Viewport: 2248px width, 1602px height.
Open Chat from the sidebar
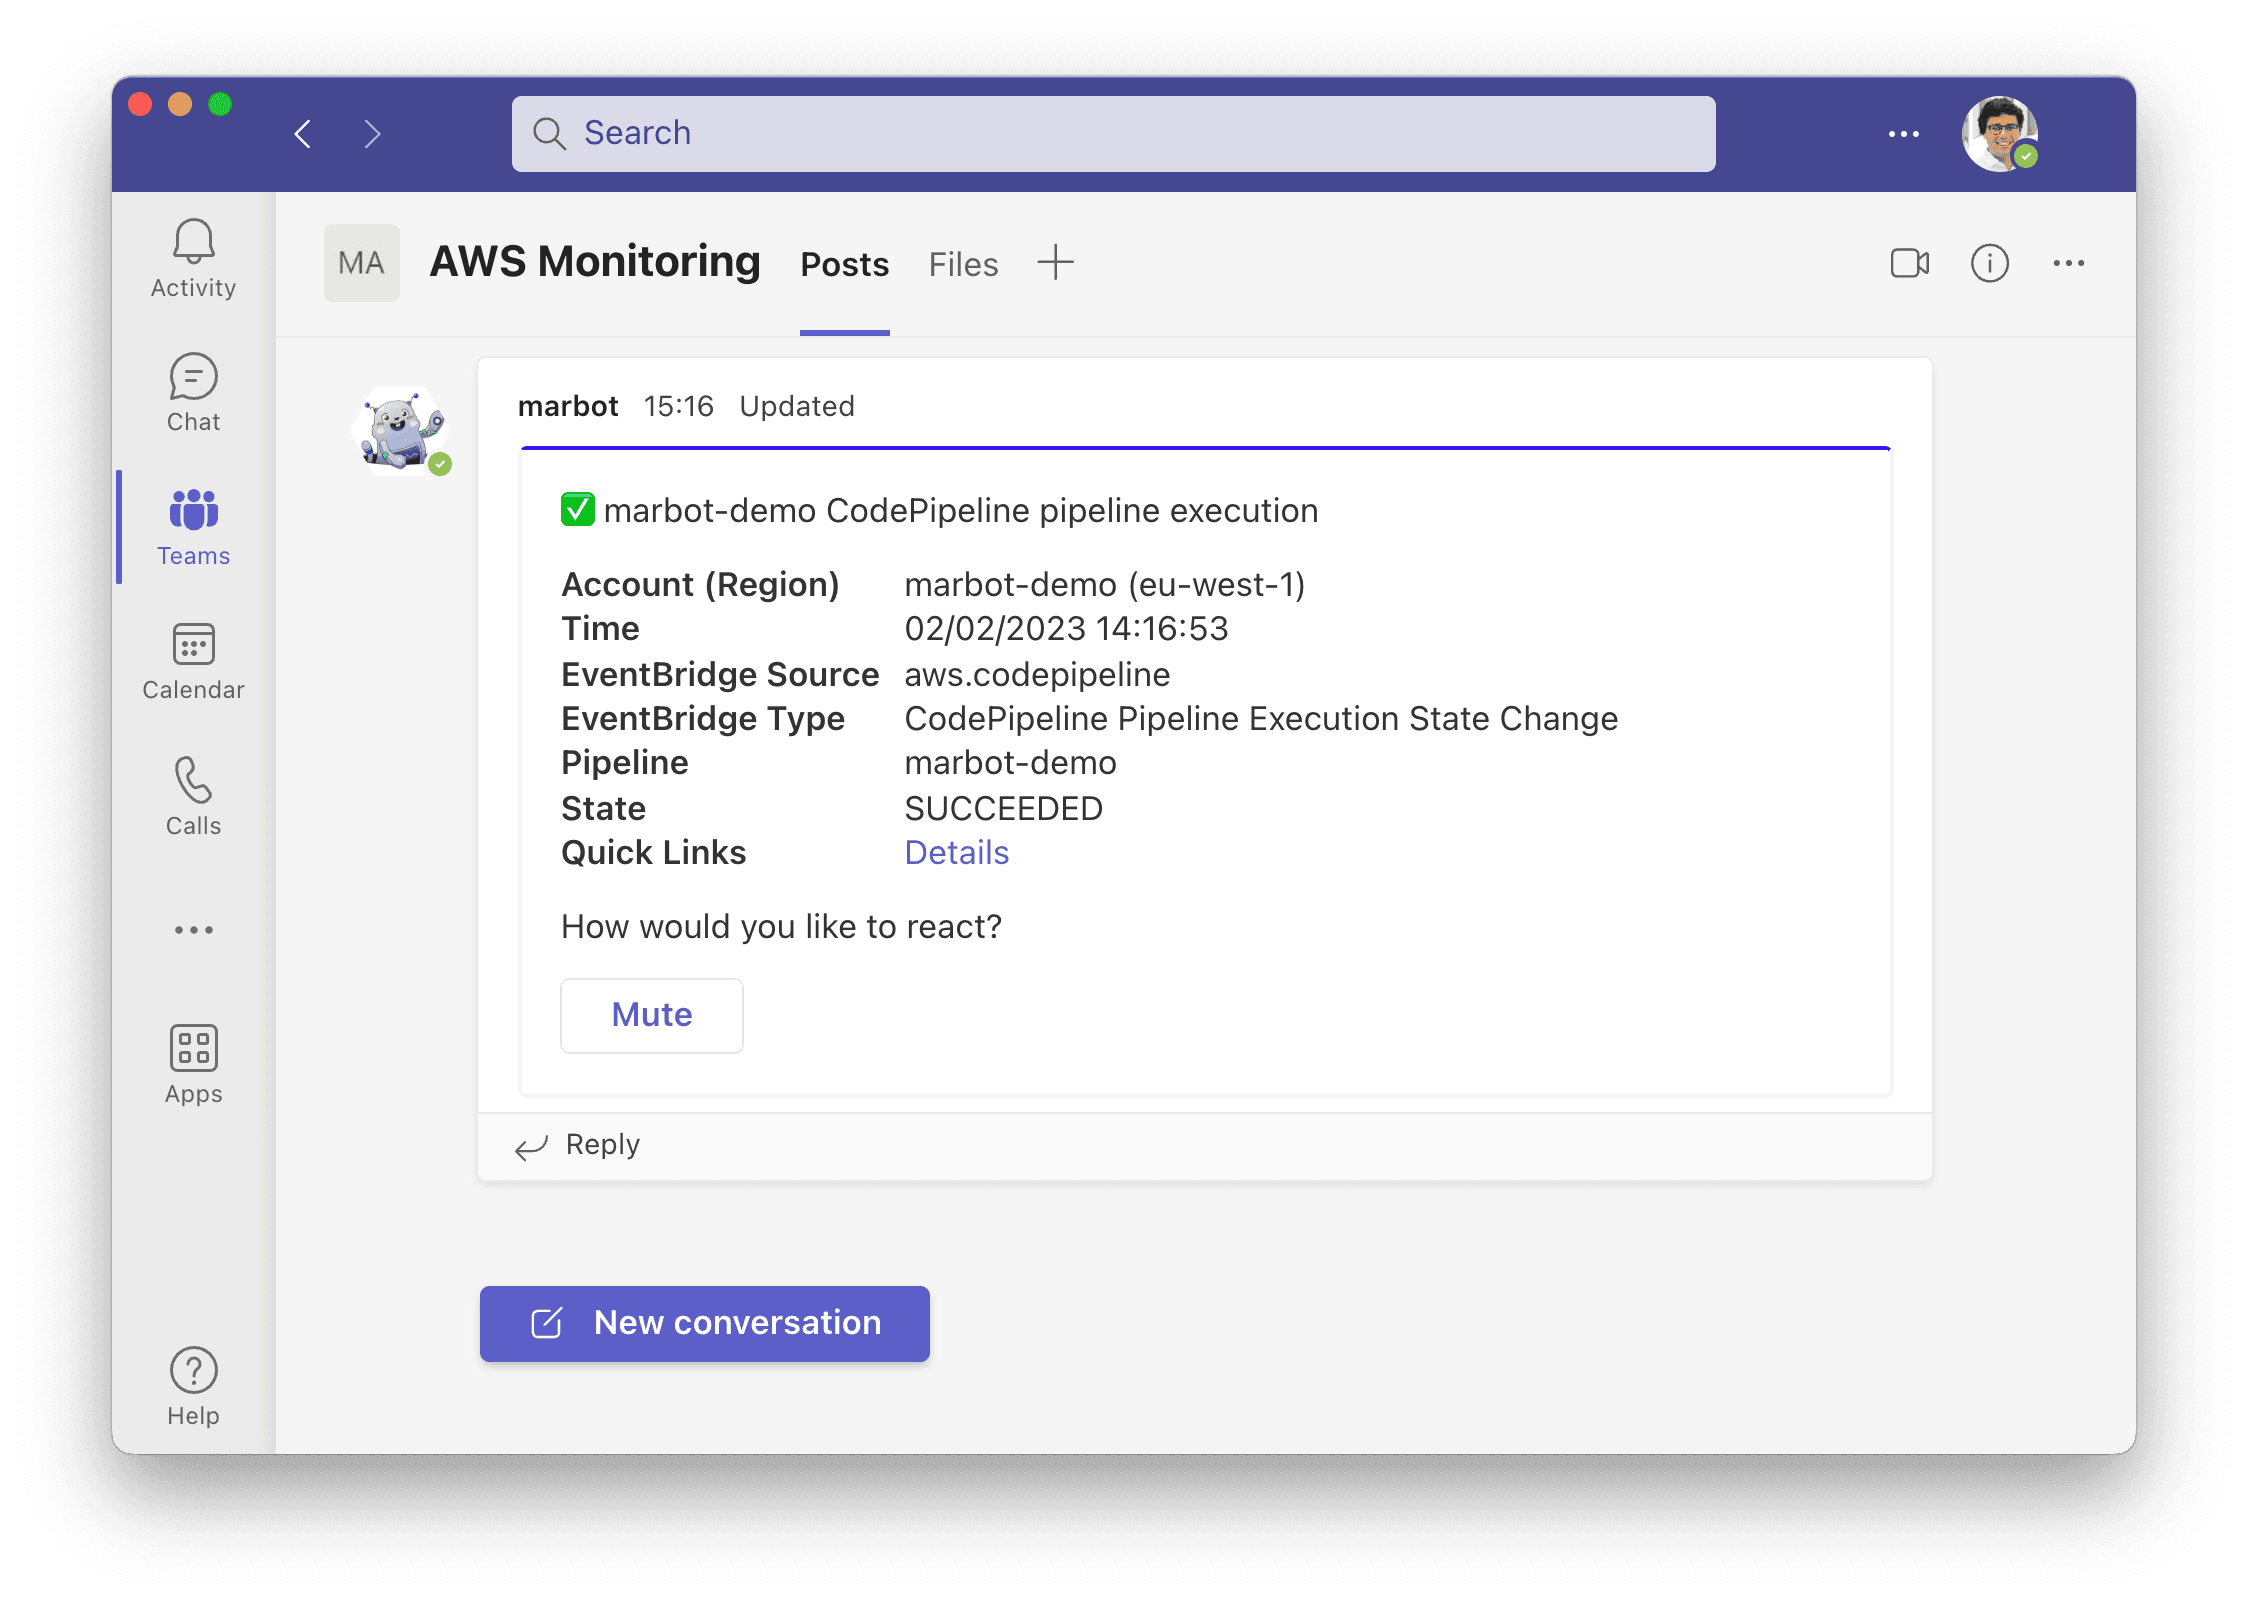(x=193, y=393)
